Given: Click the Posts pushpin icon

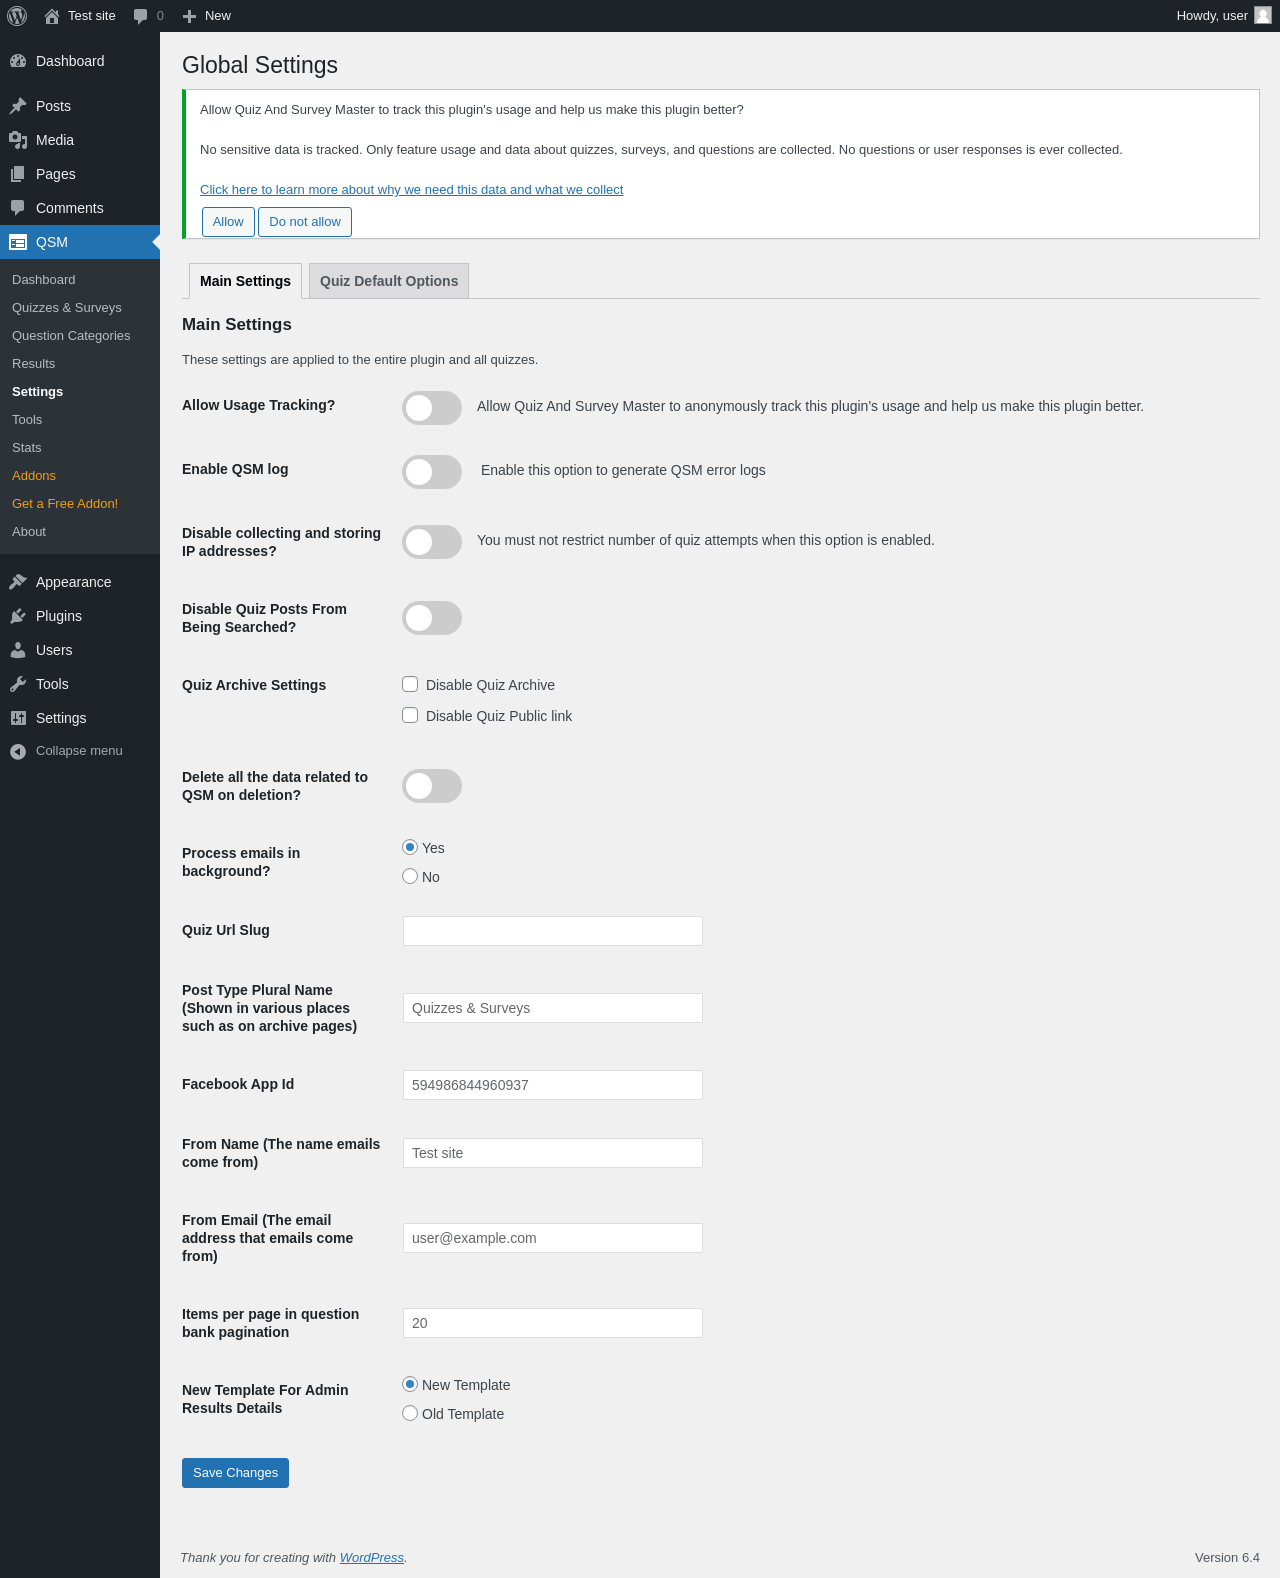Looking at the screenshot, I should coord(18,106).
